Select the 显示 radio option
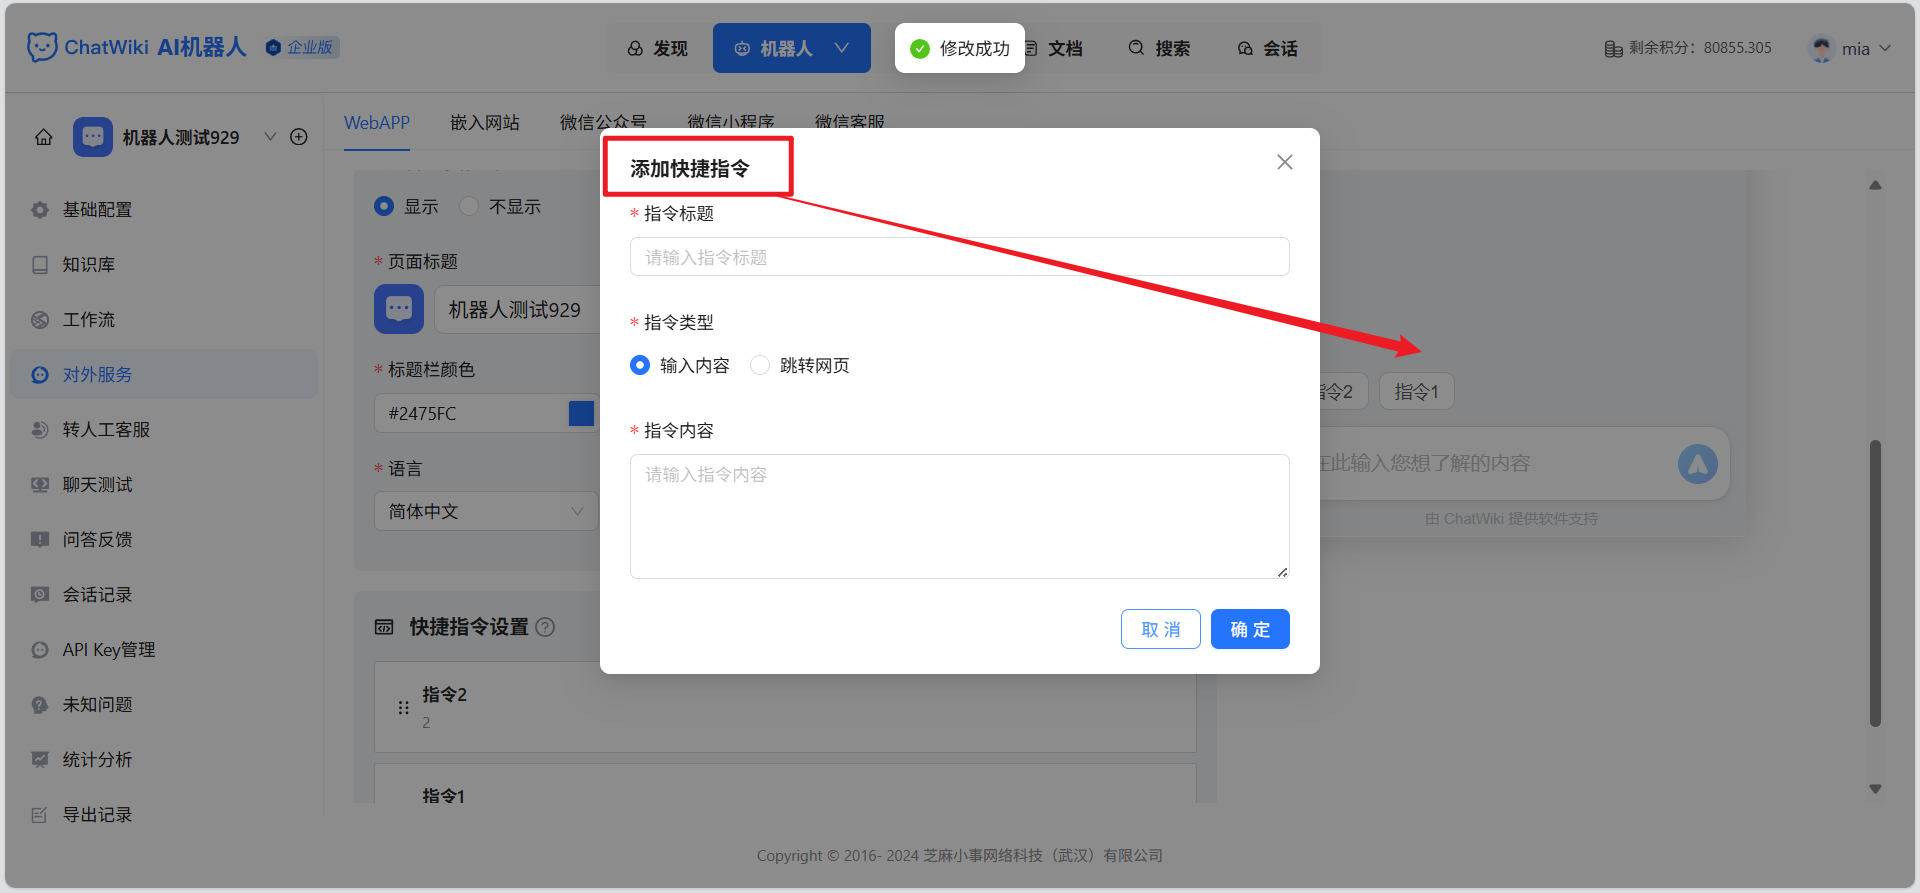The width and height of the screenshot is (1920, 893). pyautogui.click(x=384, y=206)
